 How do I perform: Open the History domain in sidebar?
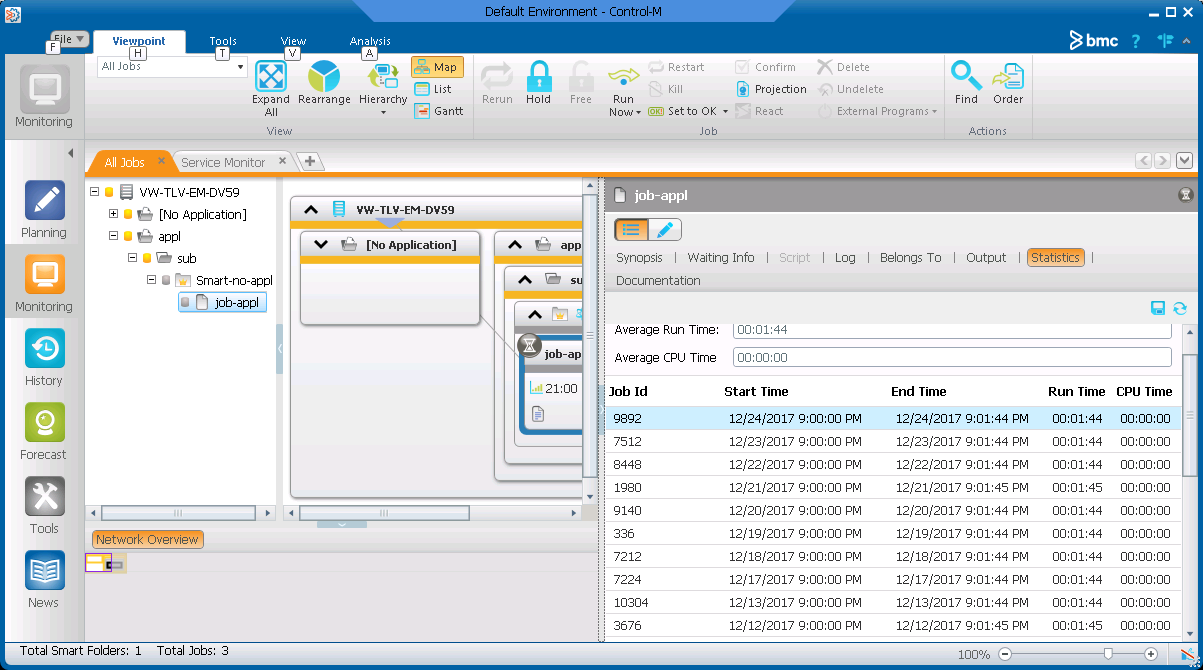[44, 359]
